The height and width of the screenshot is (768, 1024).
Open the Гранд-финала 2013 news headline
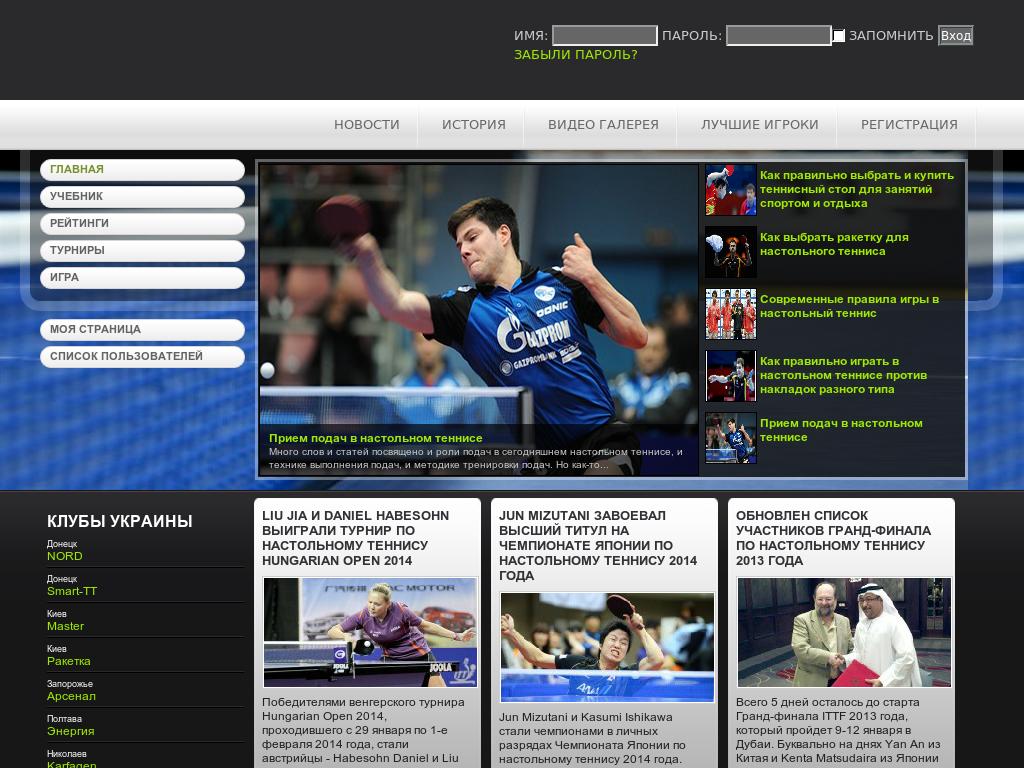[833, 538]
